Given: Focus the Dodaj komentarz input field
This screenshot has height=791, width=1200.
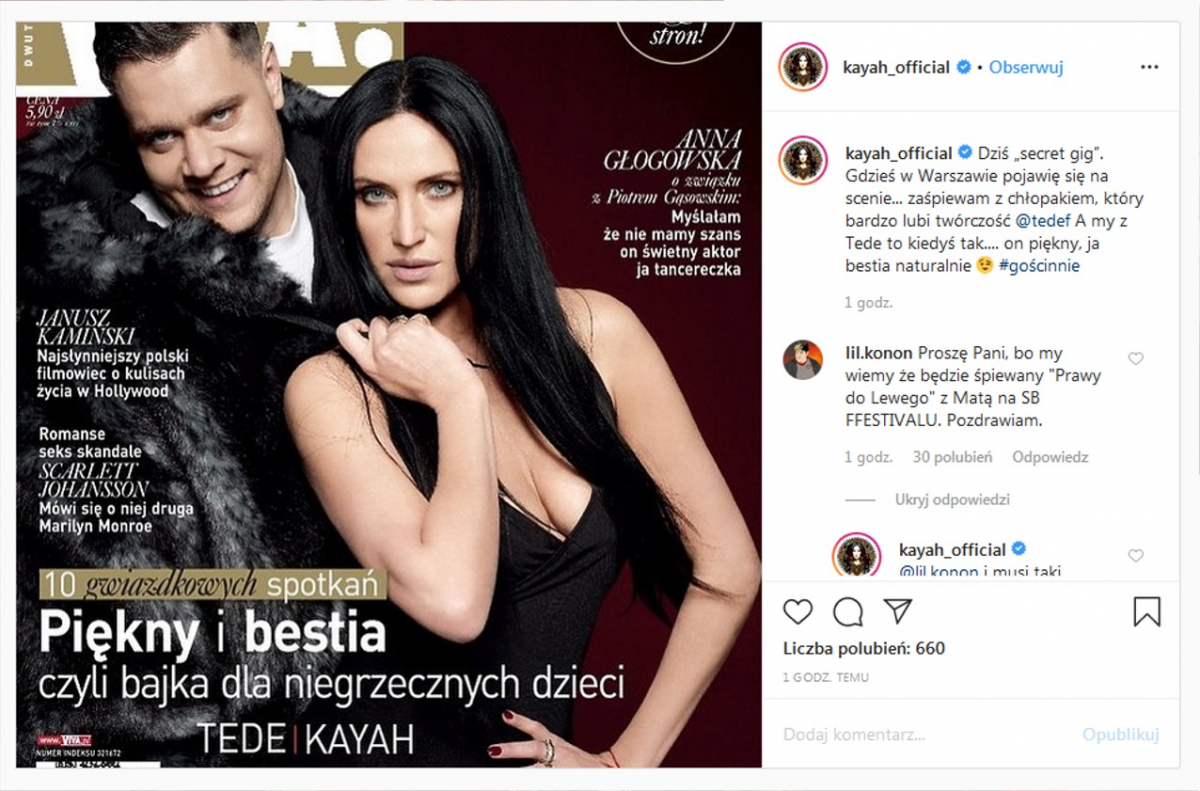Looking at the screenshot, I should click(925, 734).
